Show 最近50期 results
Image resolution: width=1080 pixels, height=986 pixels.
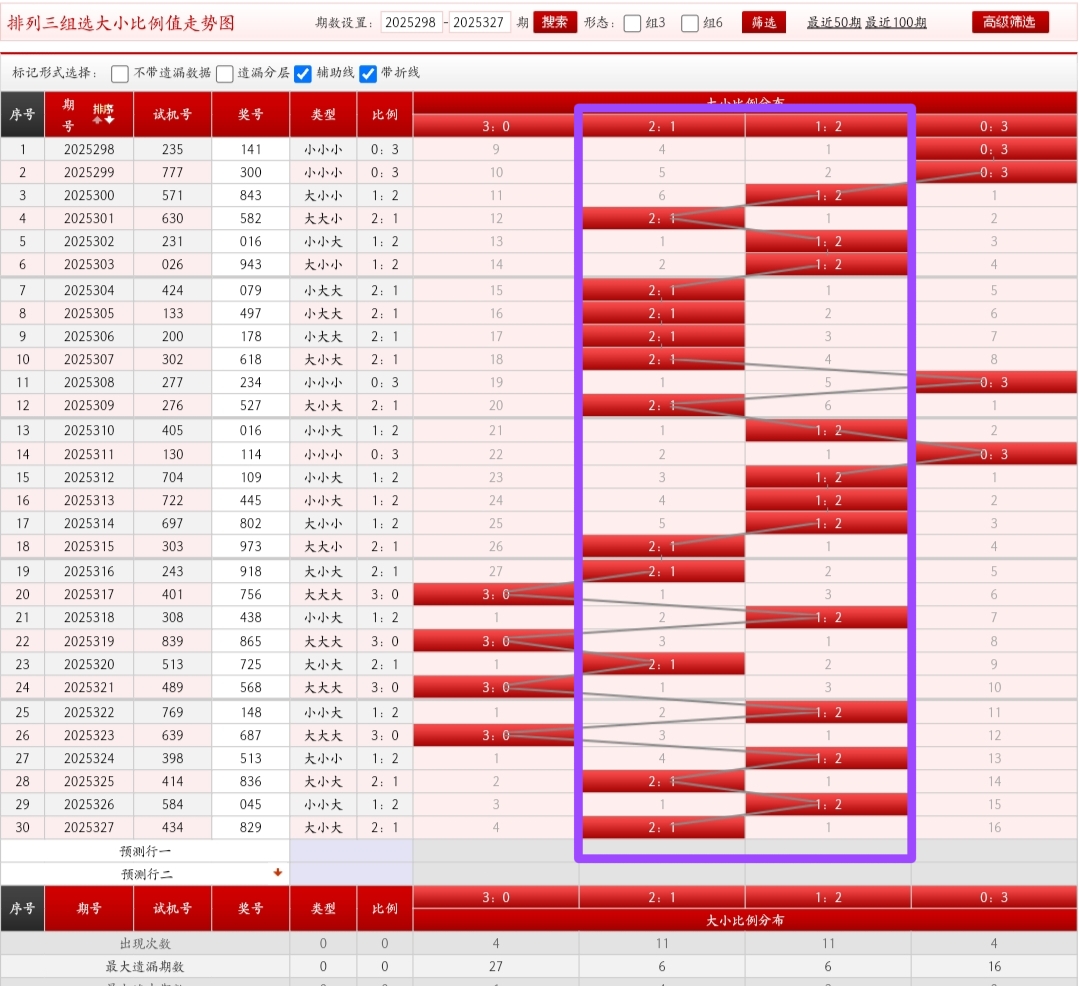coord(834,23)
